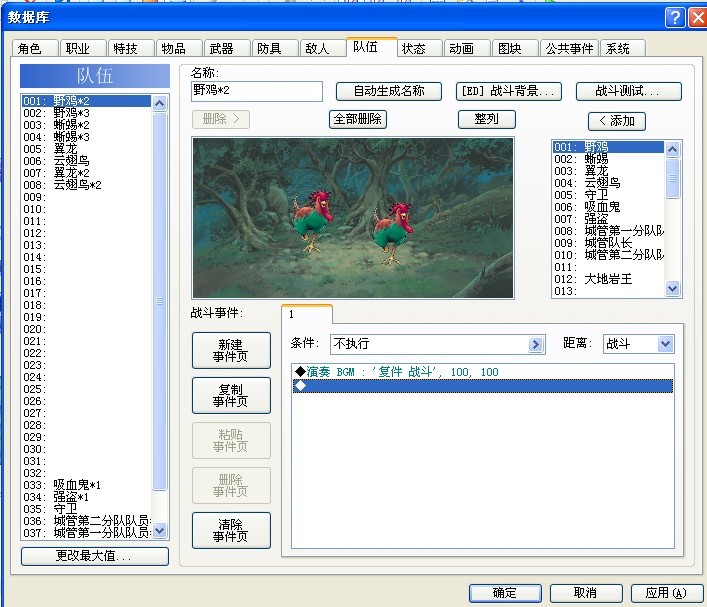This screenshot has height=607, width=707.
Task: Select troop 002: 野鸡*3
Action: point(86,113)
